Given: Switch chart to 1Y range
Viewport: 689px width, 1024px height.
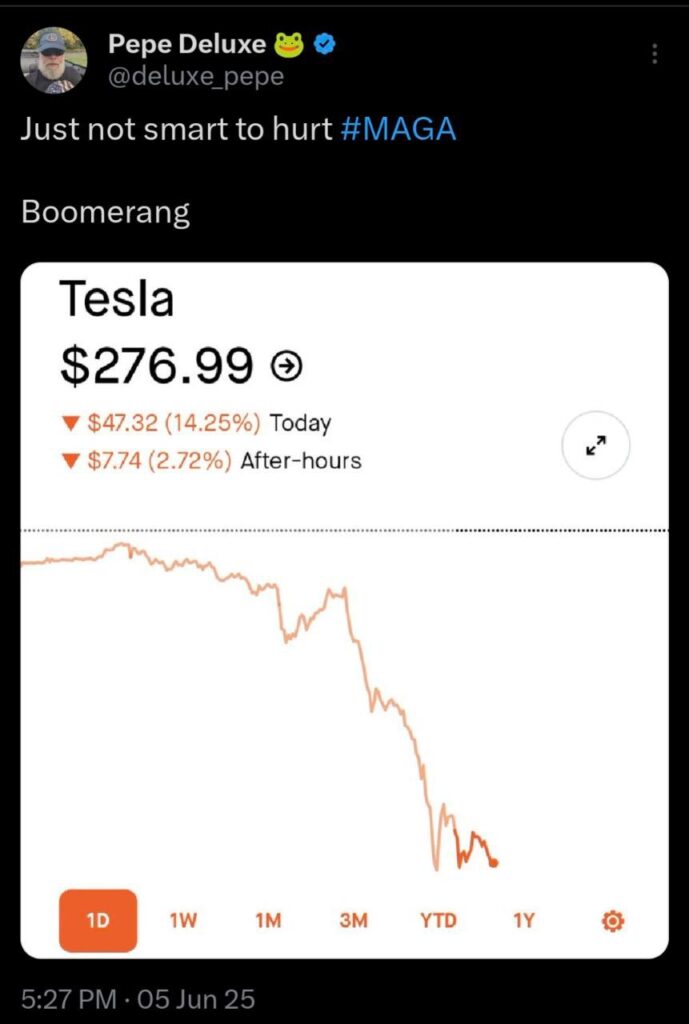Looking at the screenshot, I should coord(524,921).
